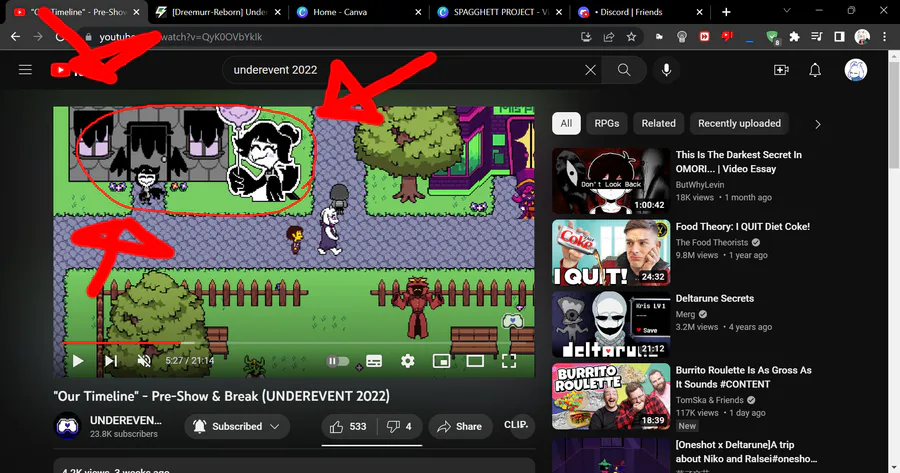
Task: Bookmark this page with the star
Action: click(631, 37)
